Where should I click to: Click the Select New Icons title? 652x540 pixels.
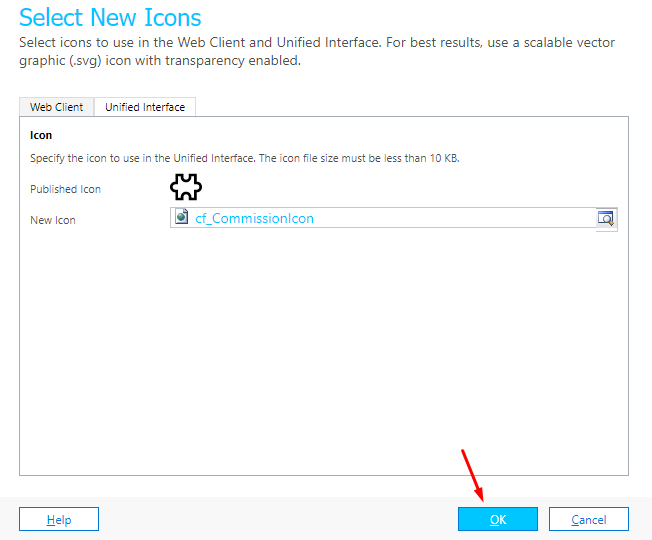coord(110,17)
